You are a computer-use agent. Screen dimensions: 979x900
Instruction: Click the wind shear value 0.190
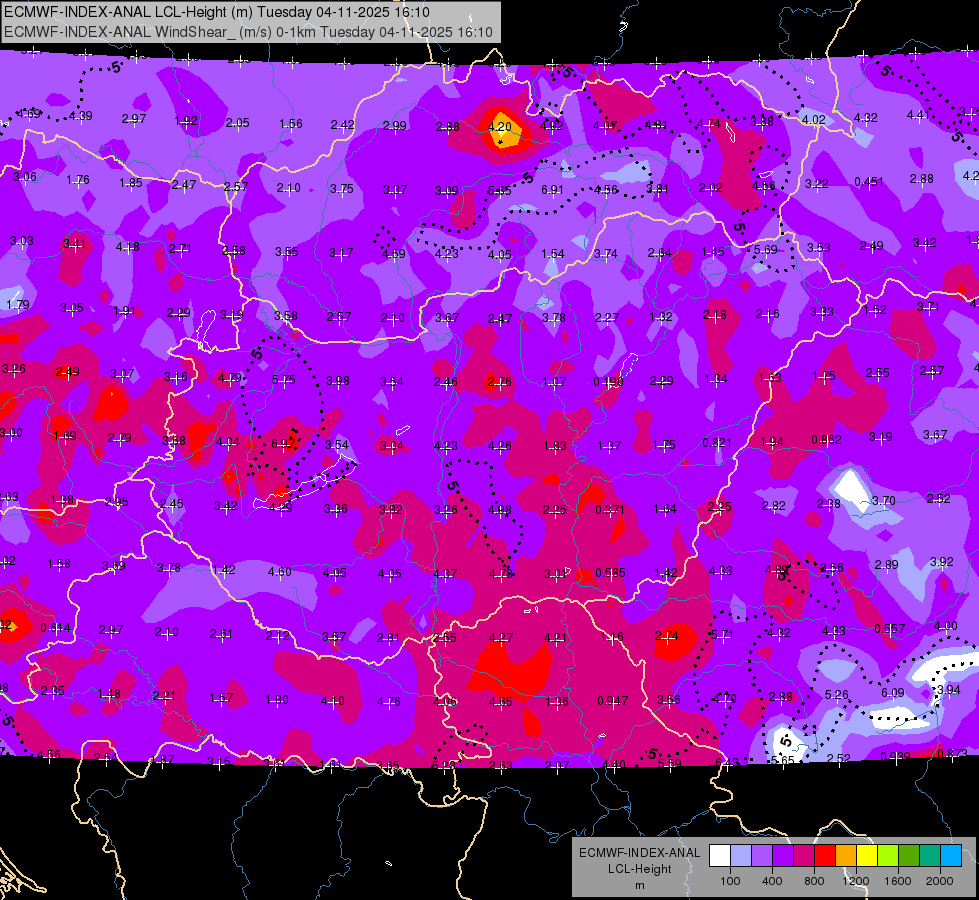coord(608,382)
